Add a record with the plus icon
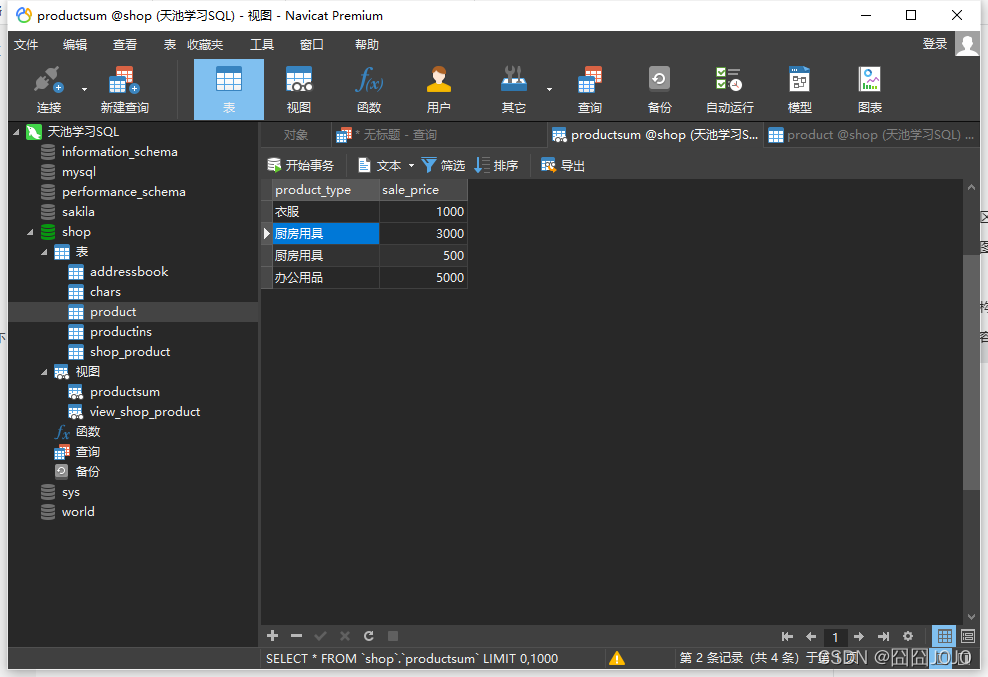 click(273, 635)
